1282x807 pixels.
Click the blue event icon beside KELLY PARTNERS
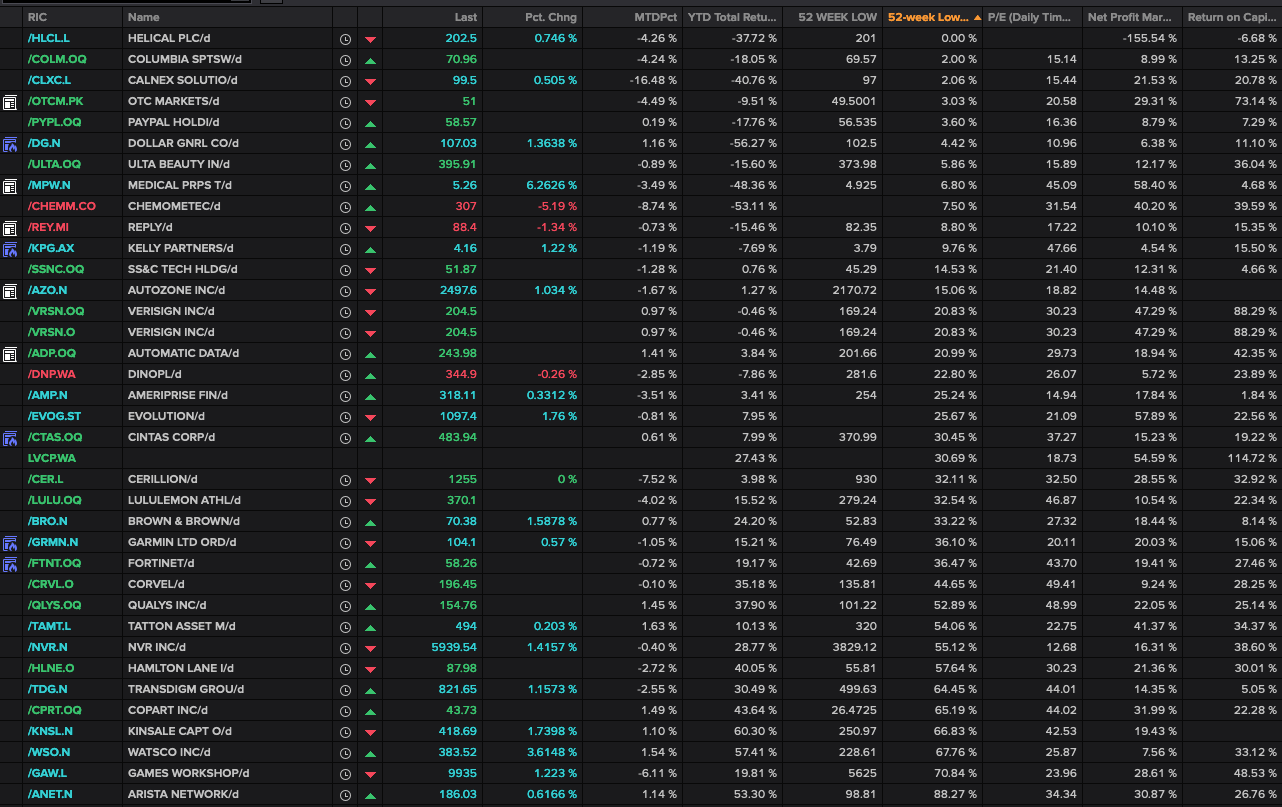click(x=10, y=248)
